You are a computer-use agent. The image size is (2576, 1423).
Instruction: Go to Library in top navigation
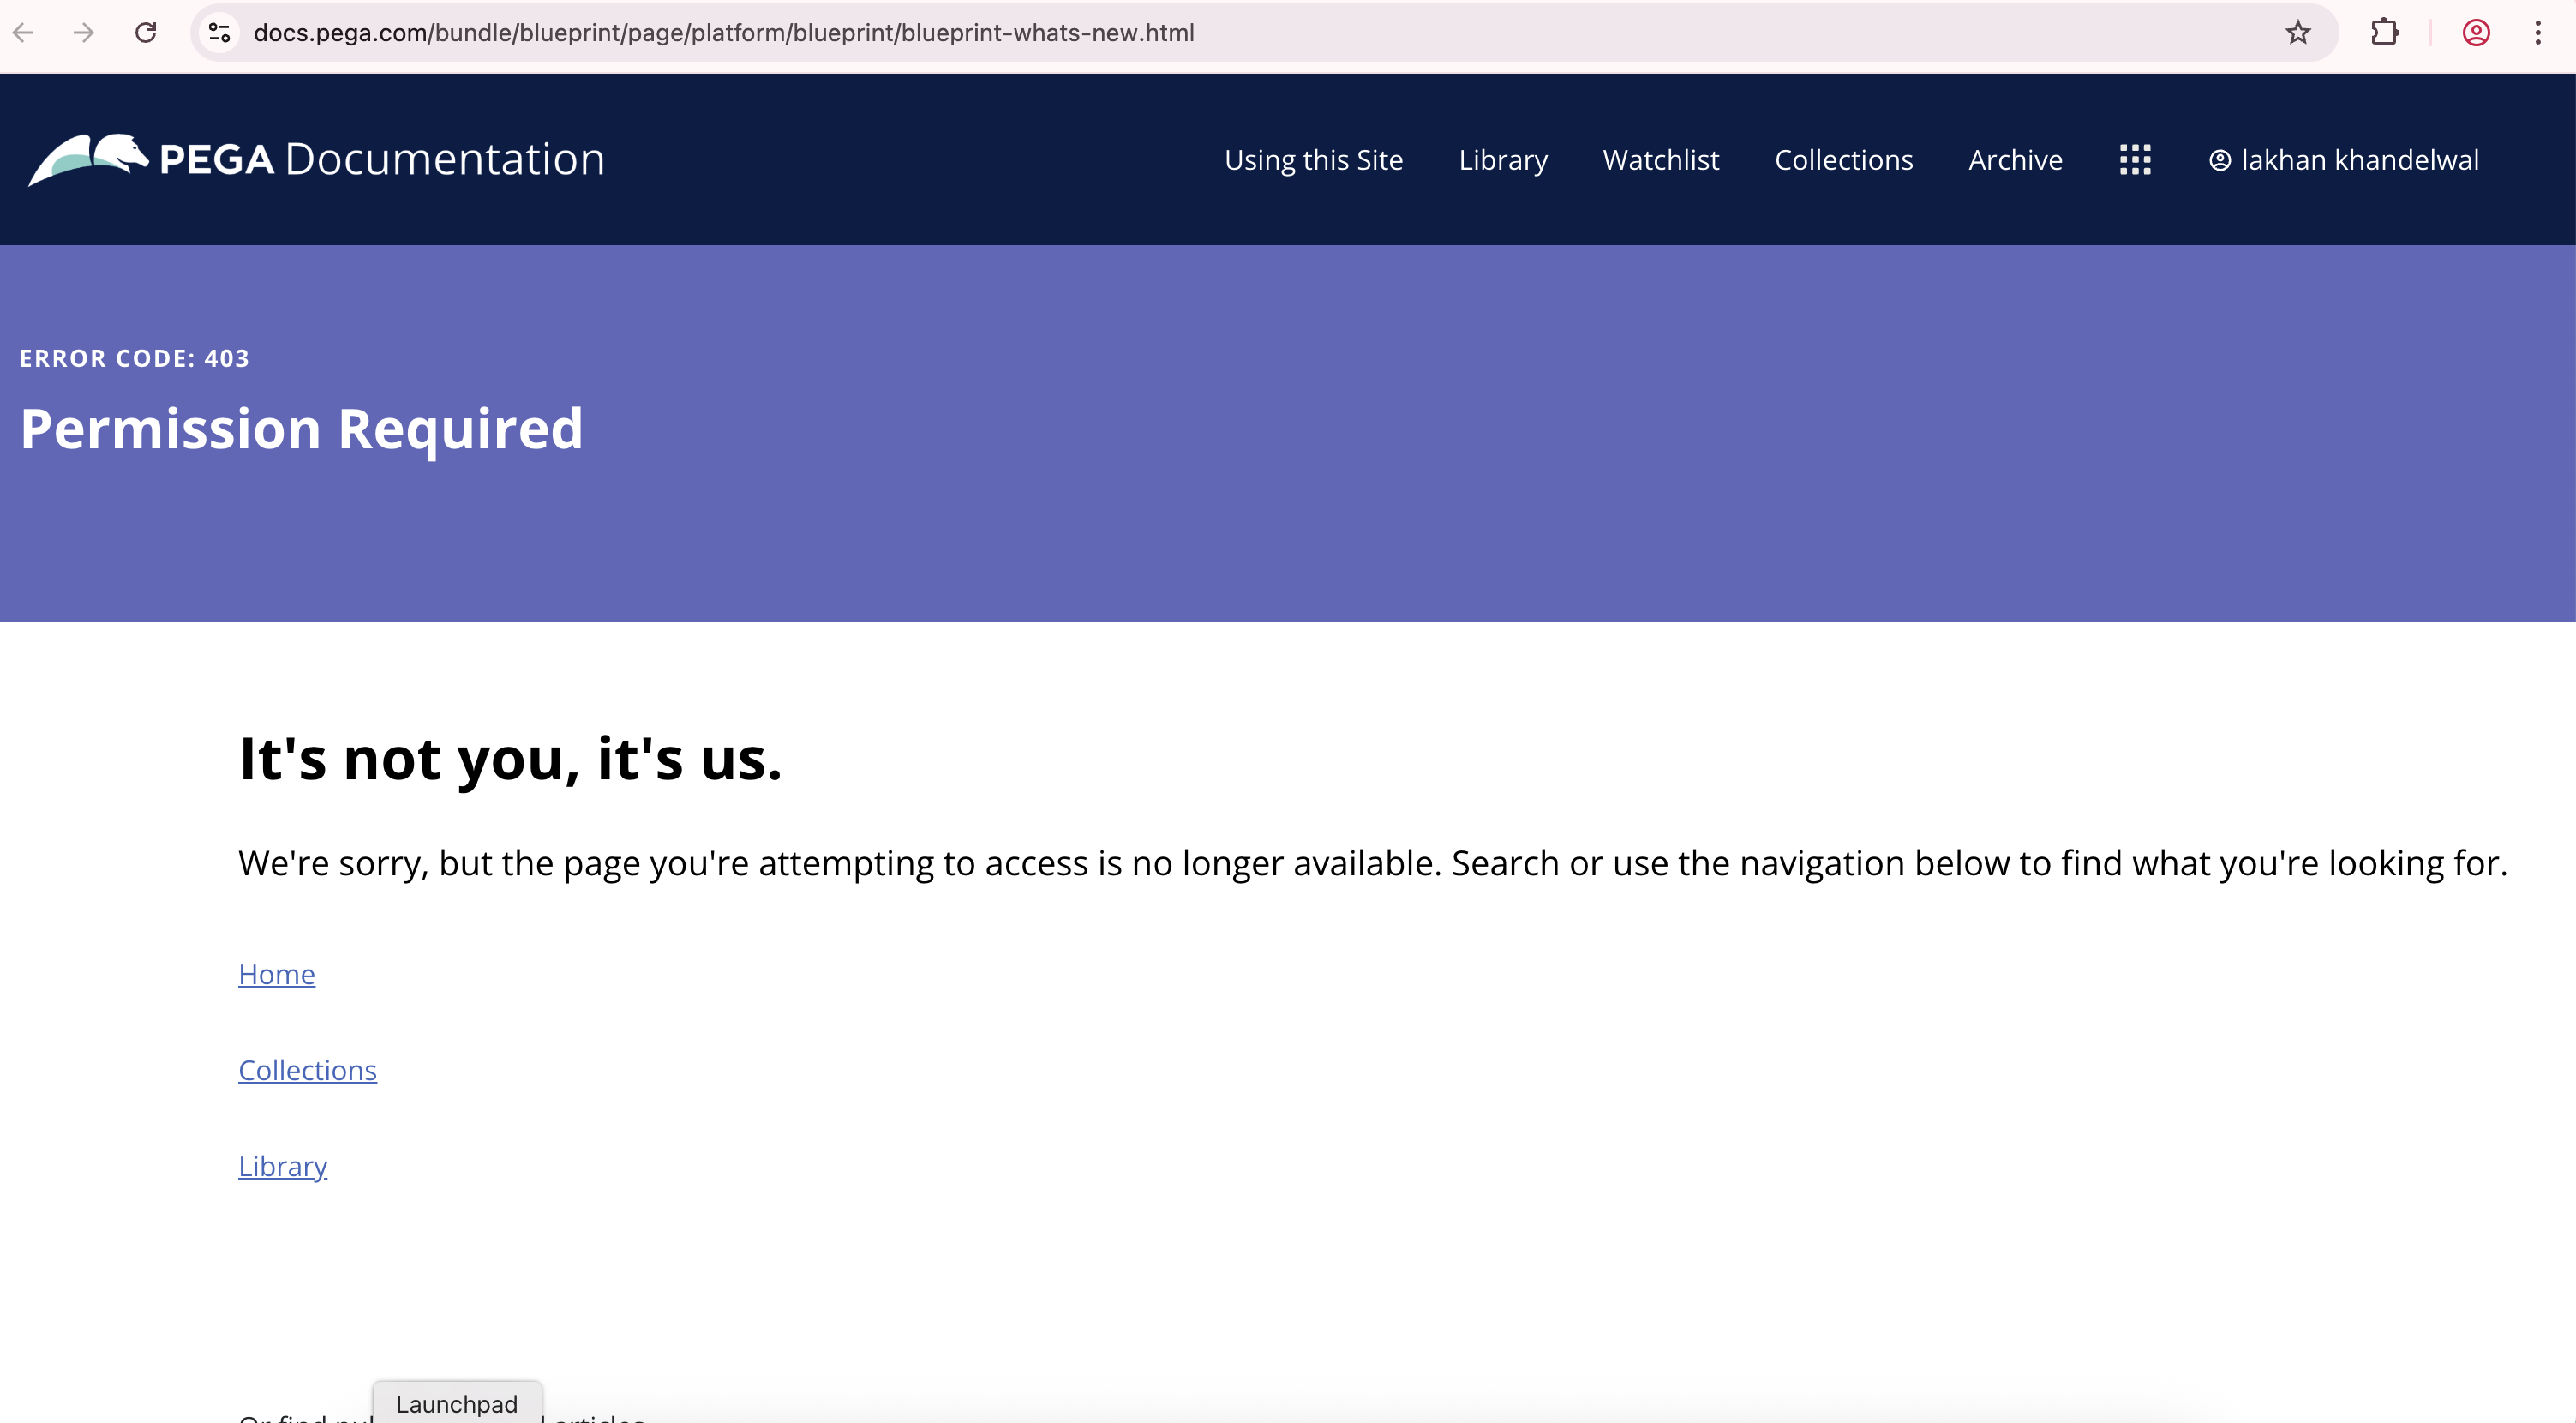click(x=1502, y=160)
